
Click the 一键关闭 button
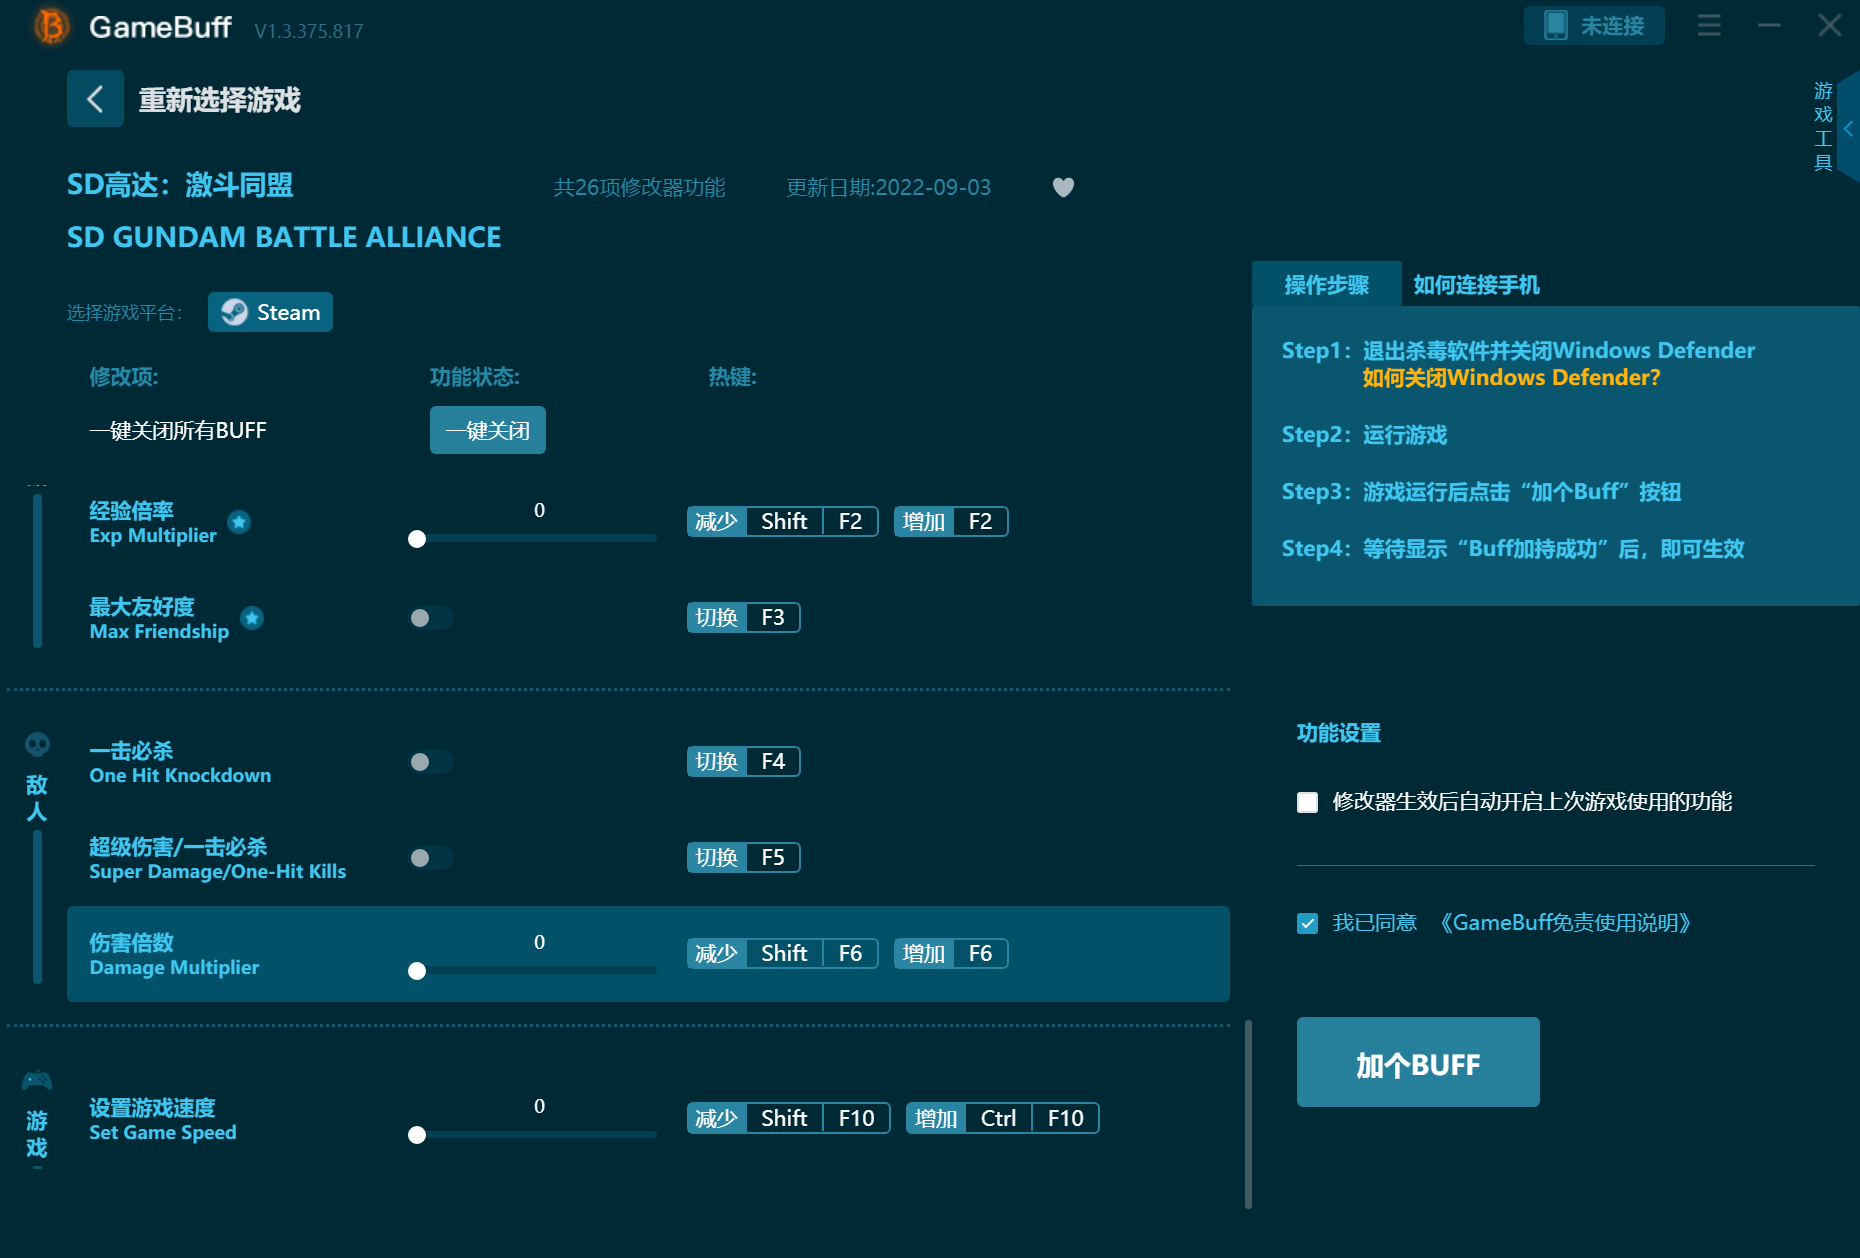click(488, 430)
